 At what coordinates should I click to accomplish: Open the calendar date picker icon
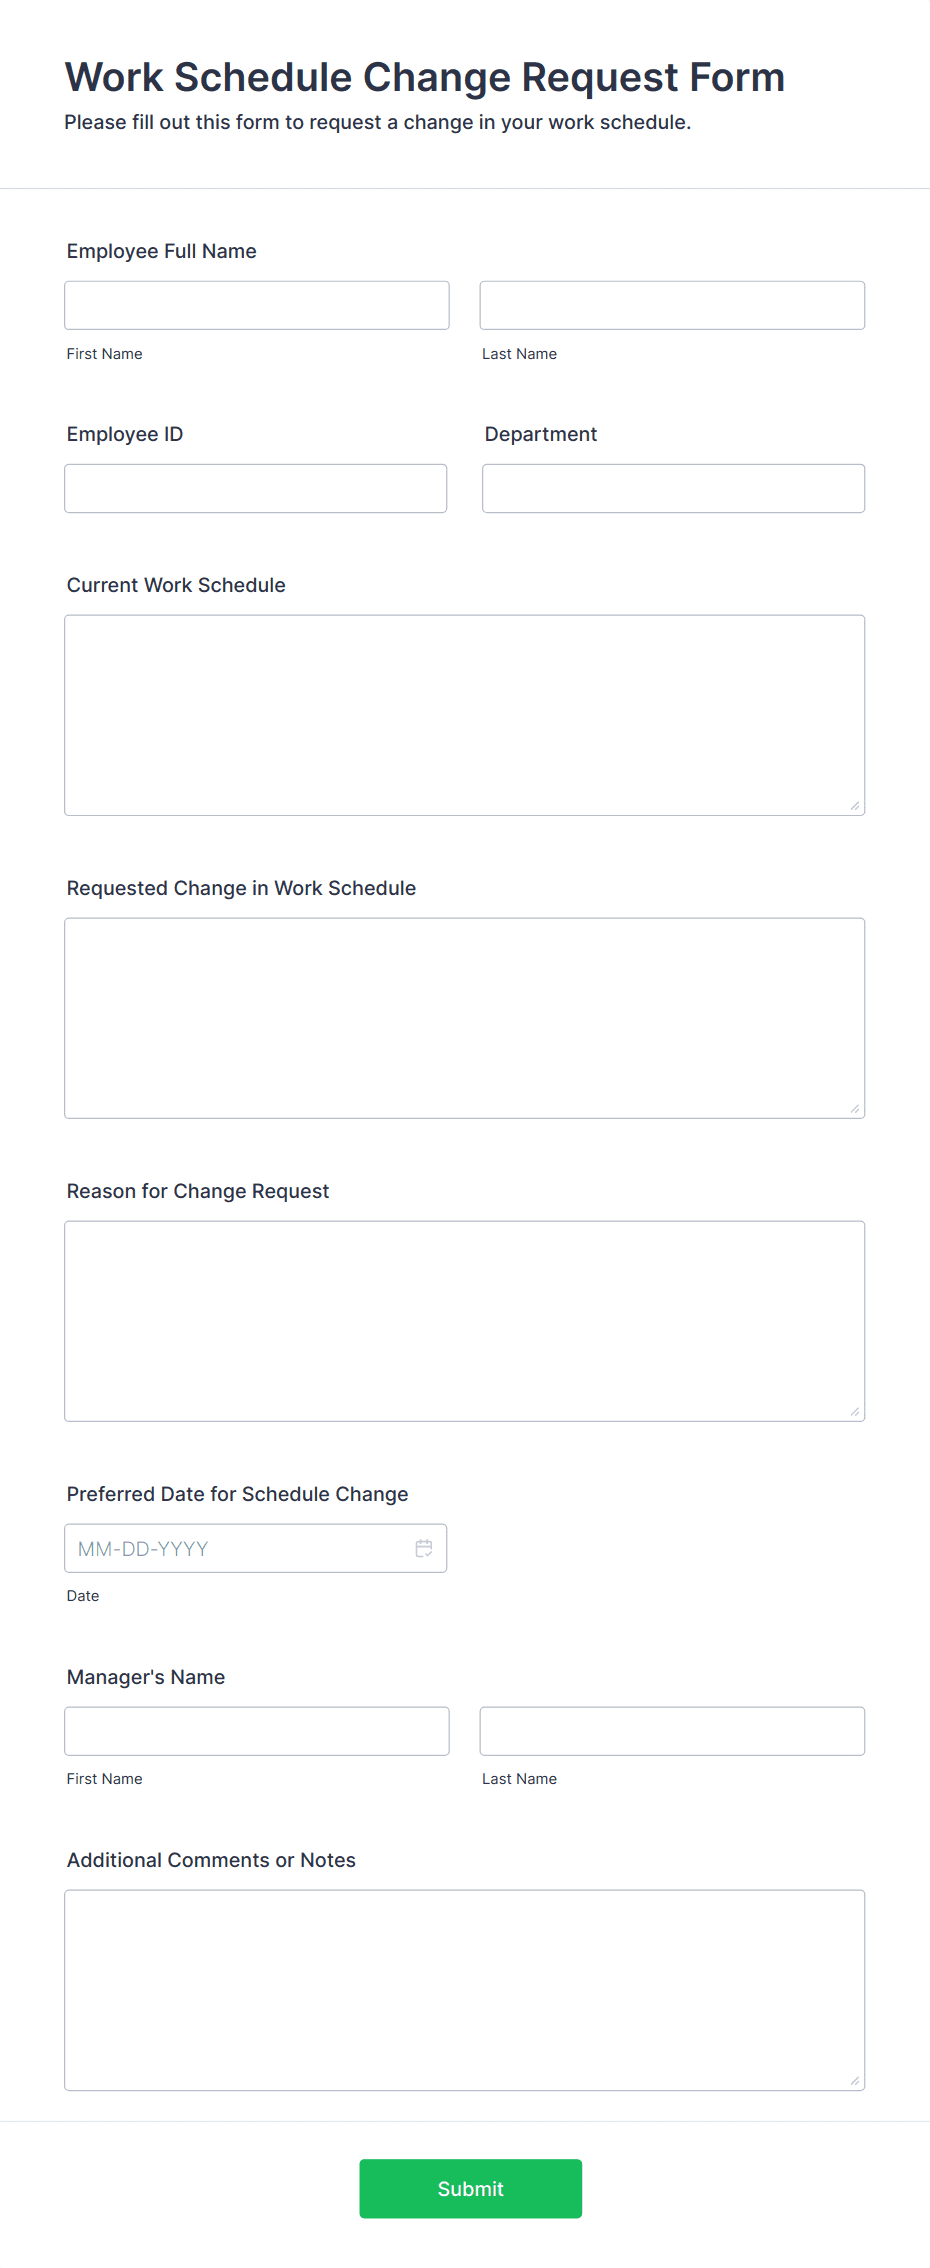click(424, 1548)
